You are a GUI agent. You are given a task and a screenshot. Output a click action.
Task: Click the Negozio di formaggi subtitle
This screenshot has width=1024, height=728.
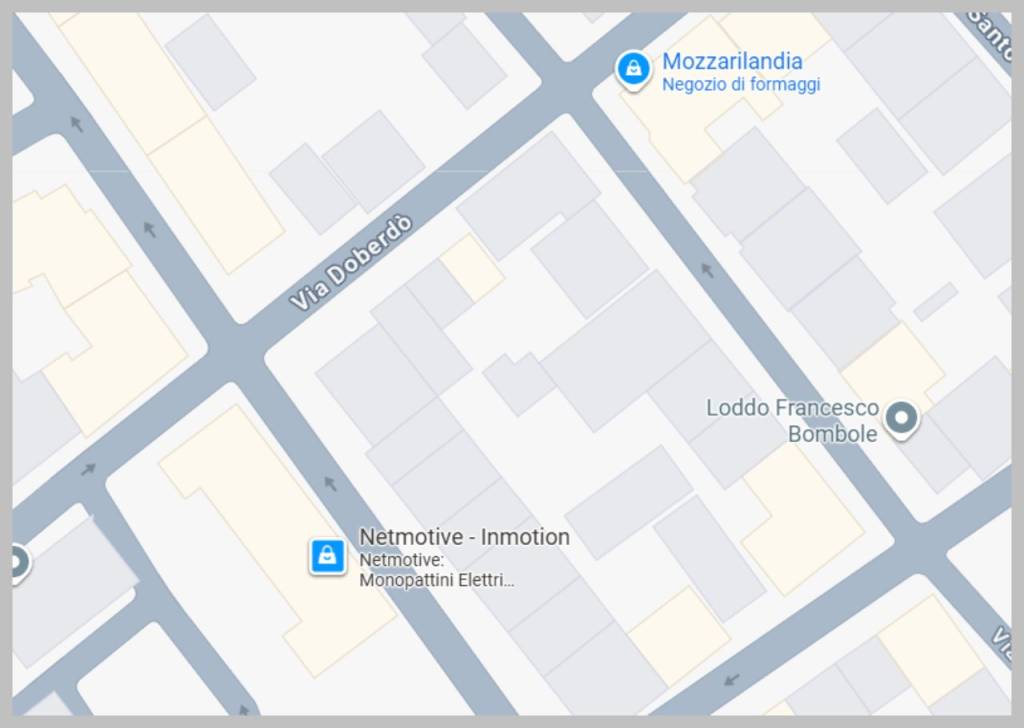point(741,85)
